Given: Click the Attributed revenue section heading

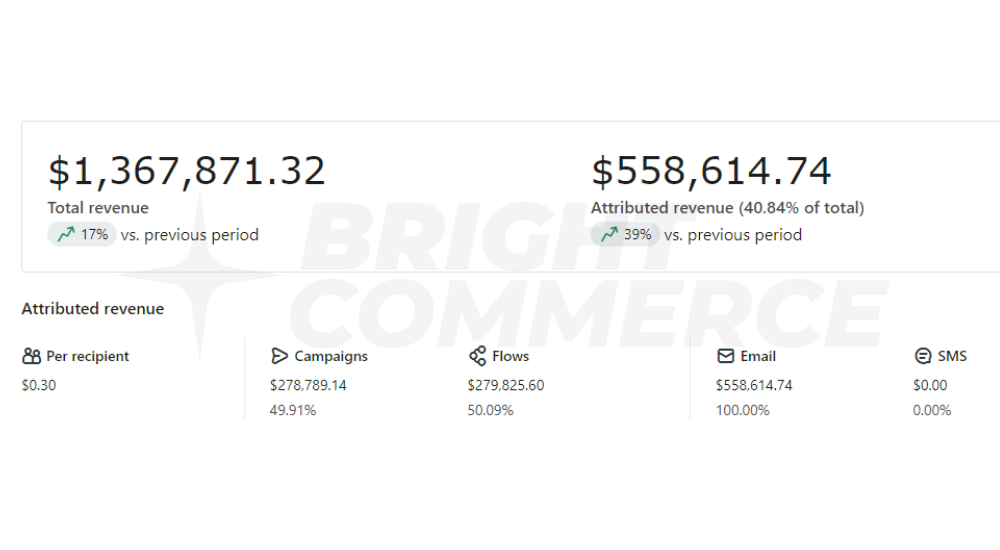Looking at the screenshot, I should [93, 309].
